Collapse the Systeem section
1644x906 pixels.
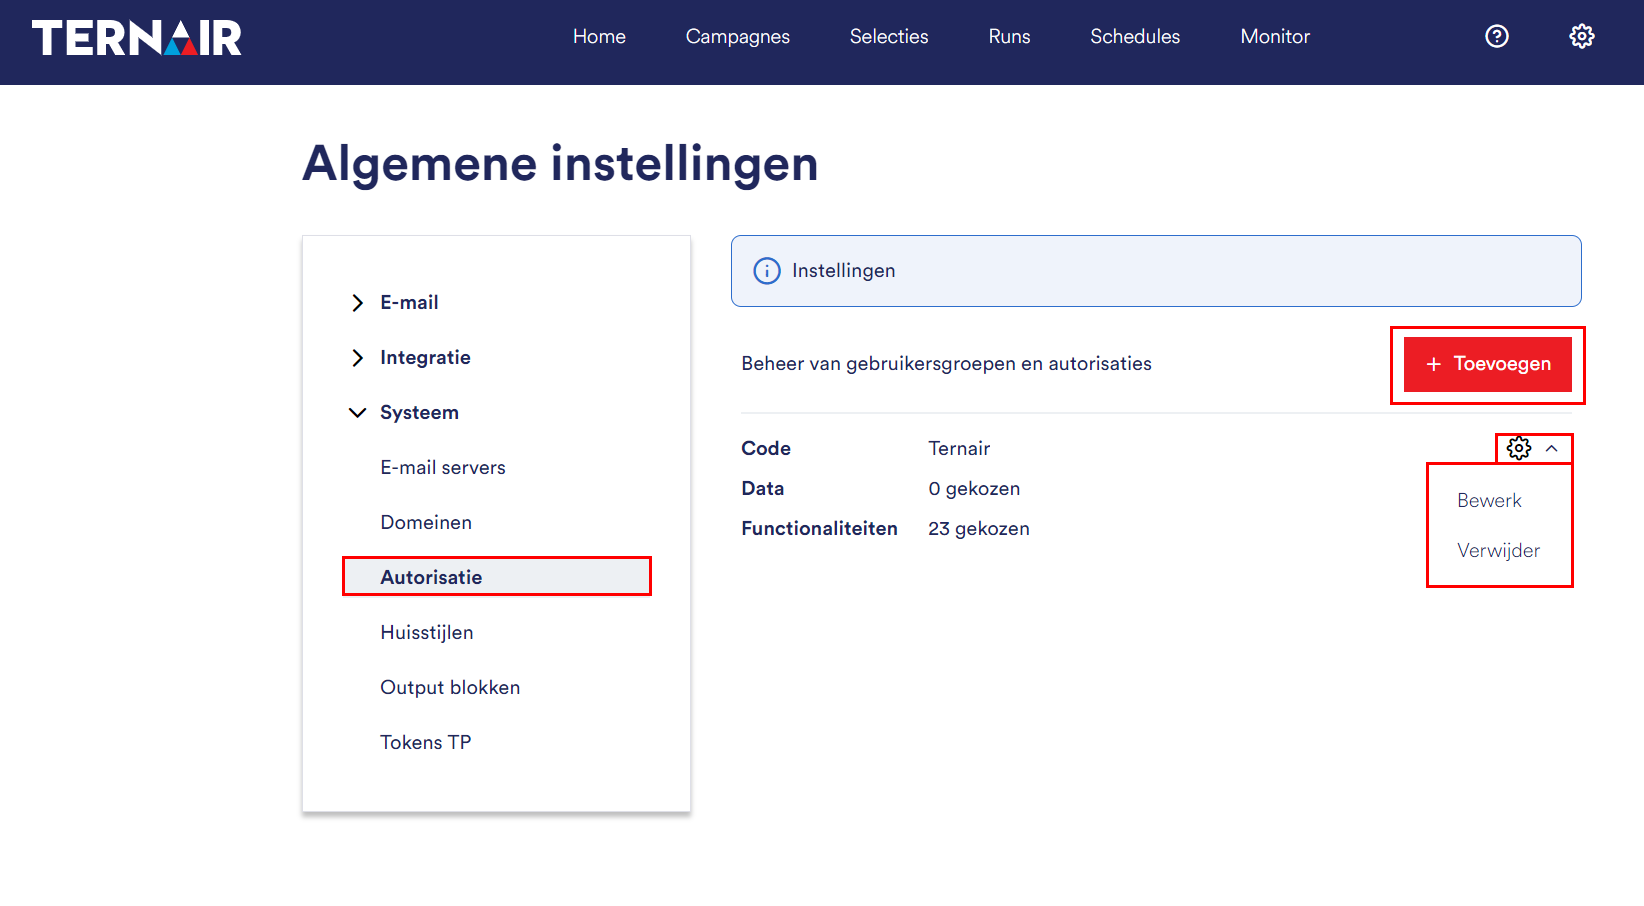click(358, 413)
